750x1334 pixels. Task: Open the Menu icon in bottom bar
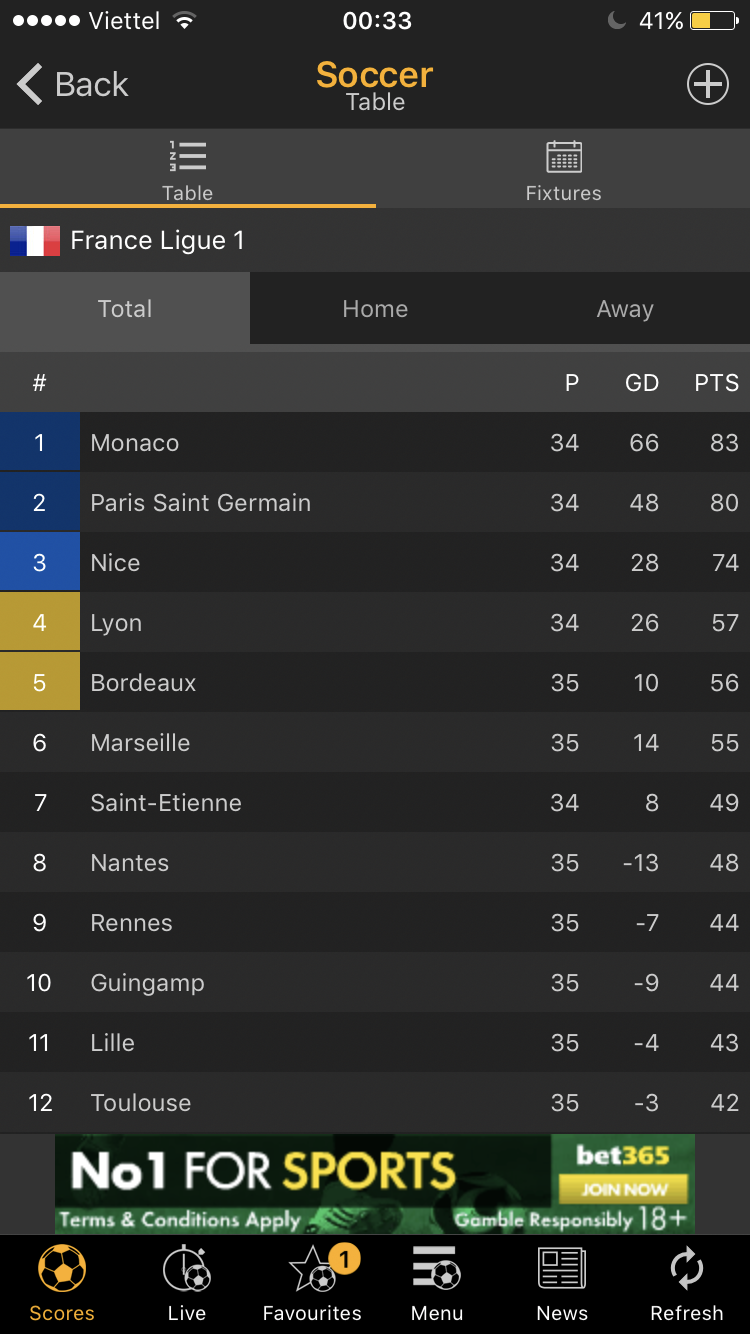pos(437,1270)
